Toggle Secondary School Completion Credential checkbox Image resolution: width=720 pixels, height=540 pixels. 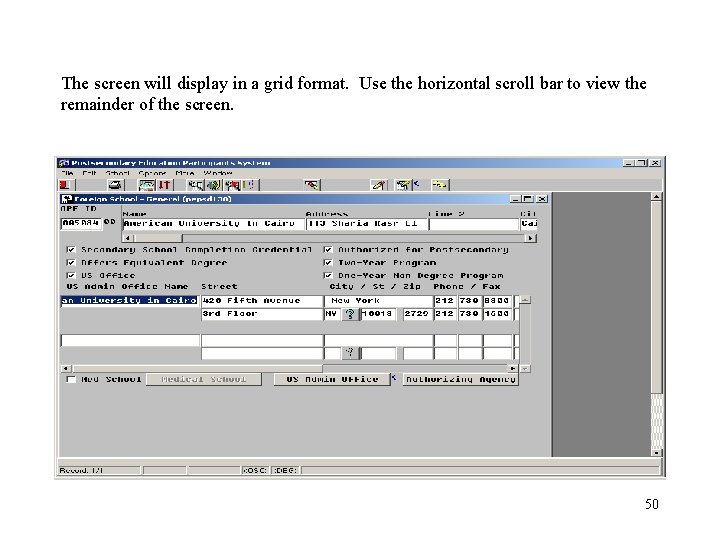click(71, 250)
